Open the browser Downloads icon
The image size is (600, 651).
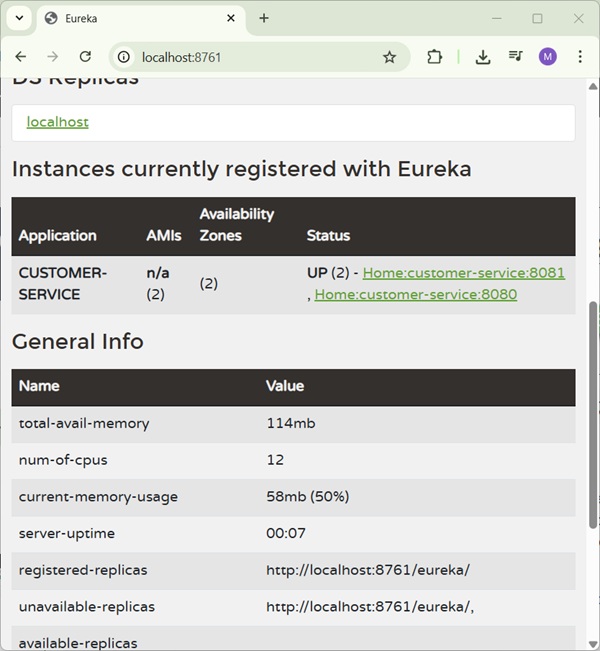(482, 57)
